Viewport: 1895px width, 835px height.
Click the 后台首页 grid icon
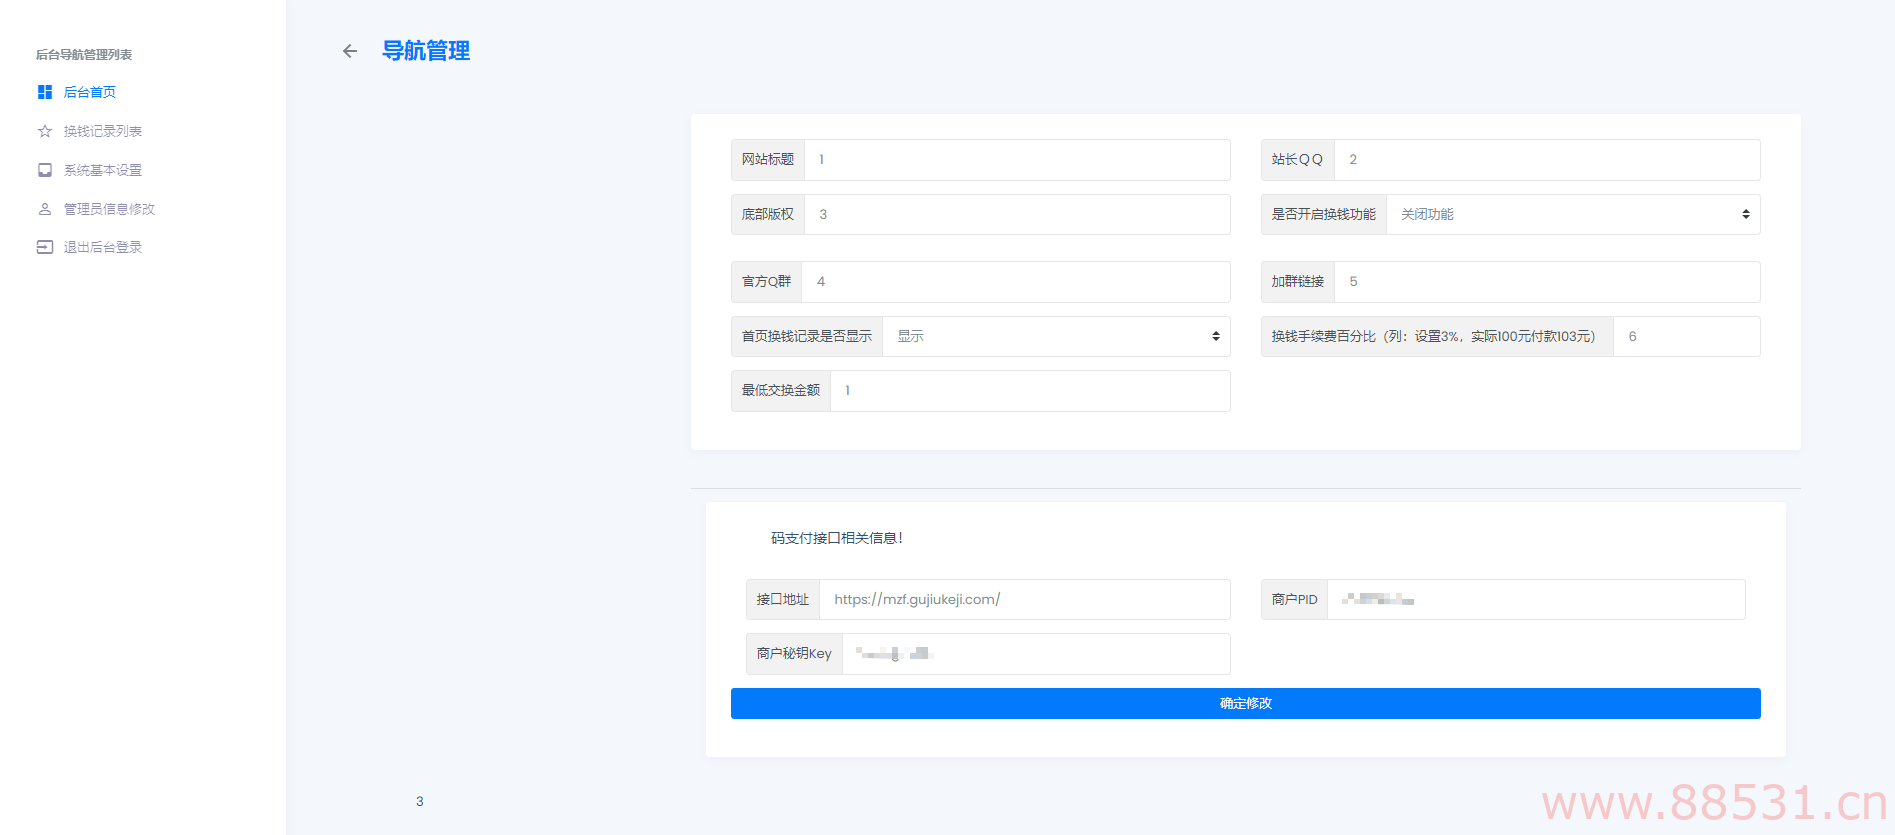(45, 92)
